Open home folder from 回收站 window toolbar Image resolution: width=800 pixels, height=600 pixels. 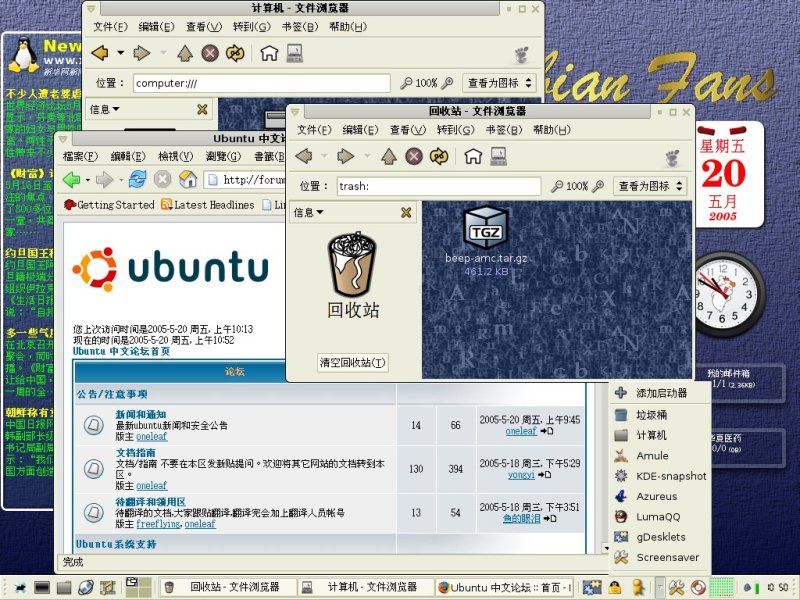473,156
